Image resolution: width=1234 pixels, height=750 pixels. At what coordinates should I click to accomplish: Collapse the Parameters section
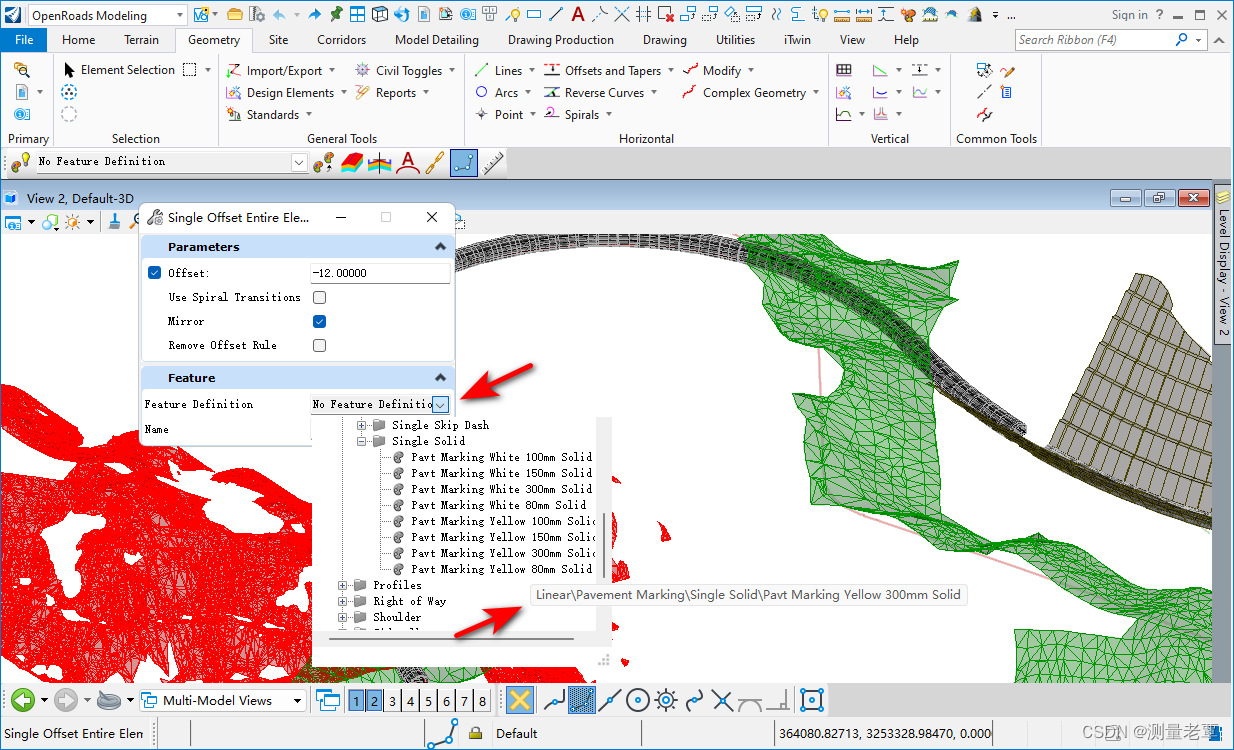point(440,247)
